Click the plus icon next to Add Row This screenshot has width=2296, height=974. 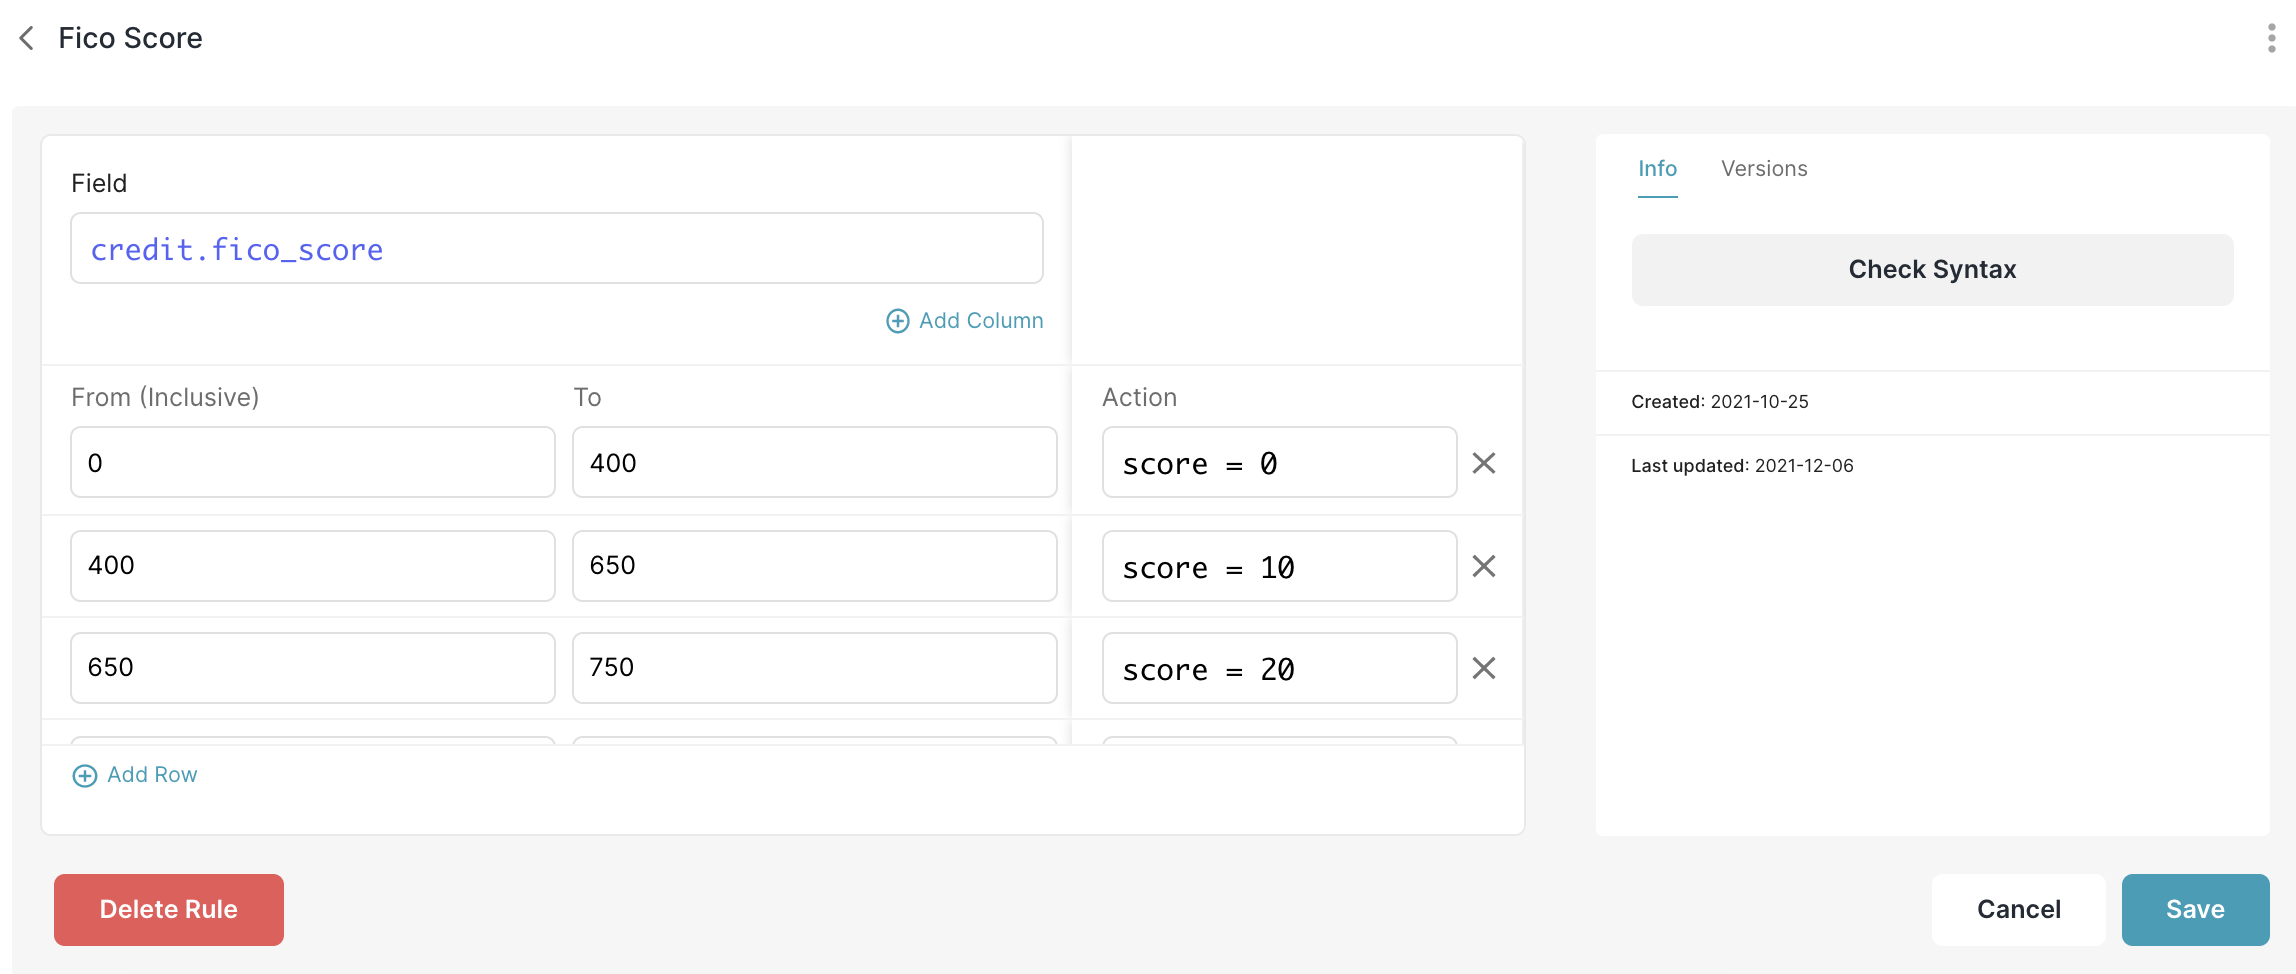click(85, 776)
